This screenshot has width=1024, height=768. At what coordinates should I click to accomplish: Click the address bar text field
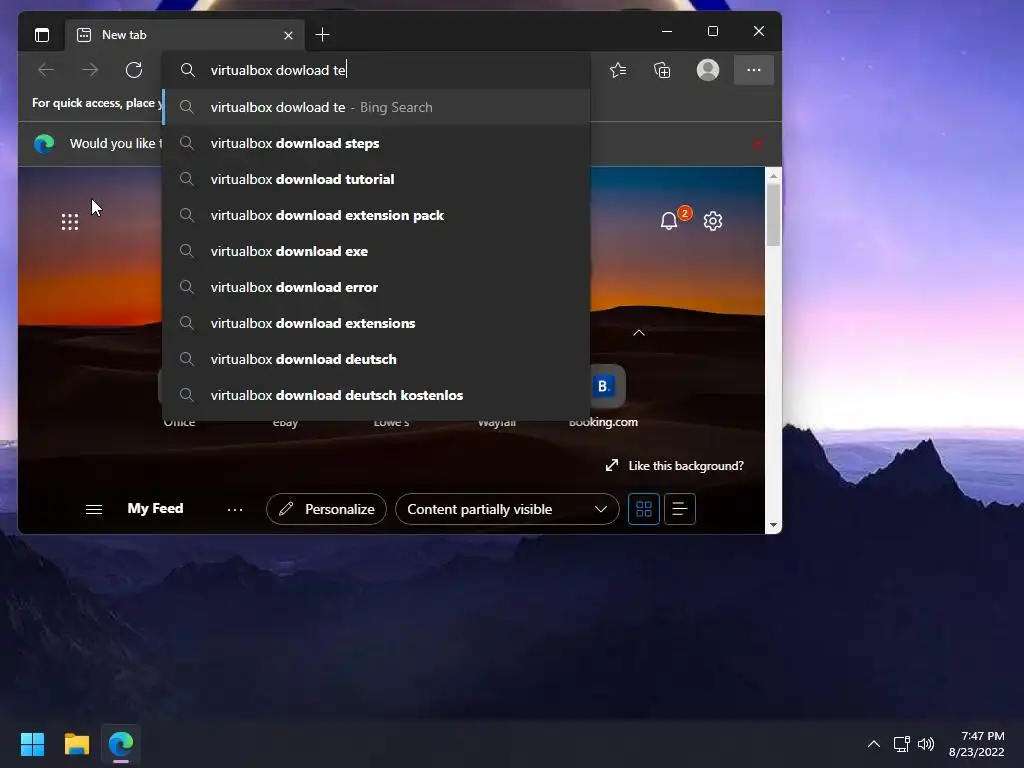coord(376,70)
